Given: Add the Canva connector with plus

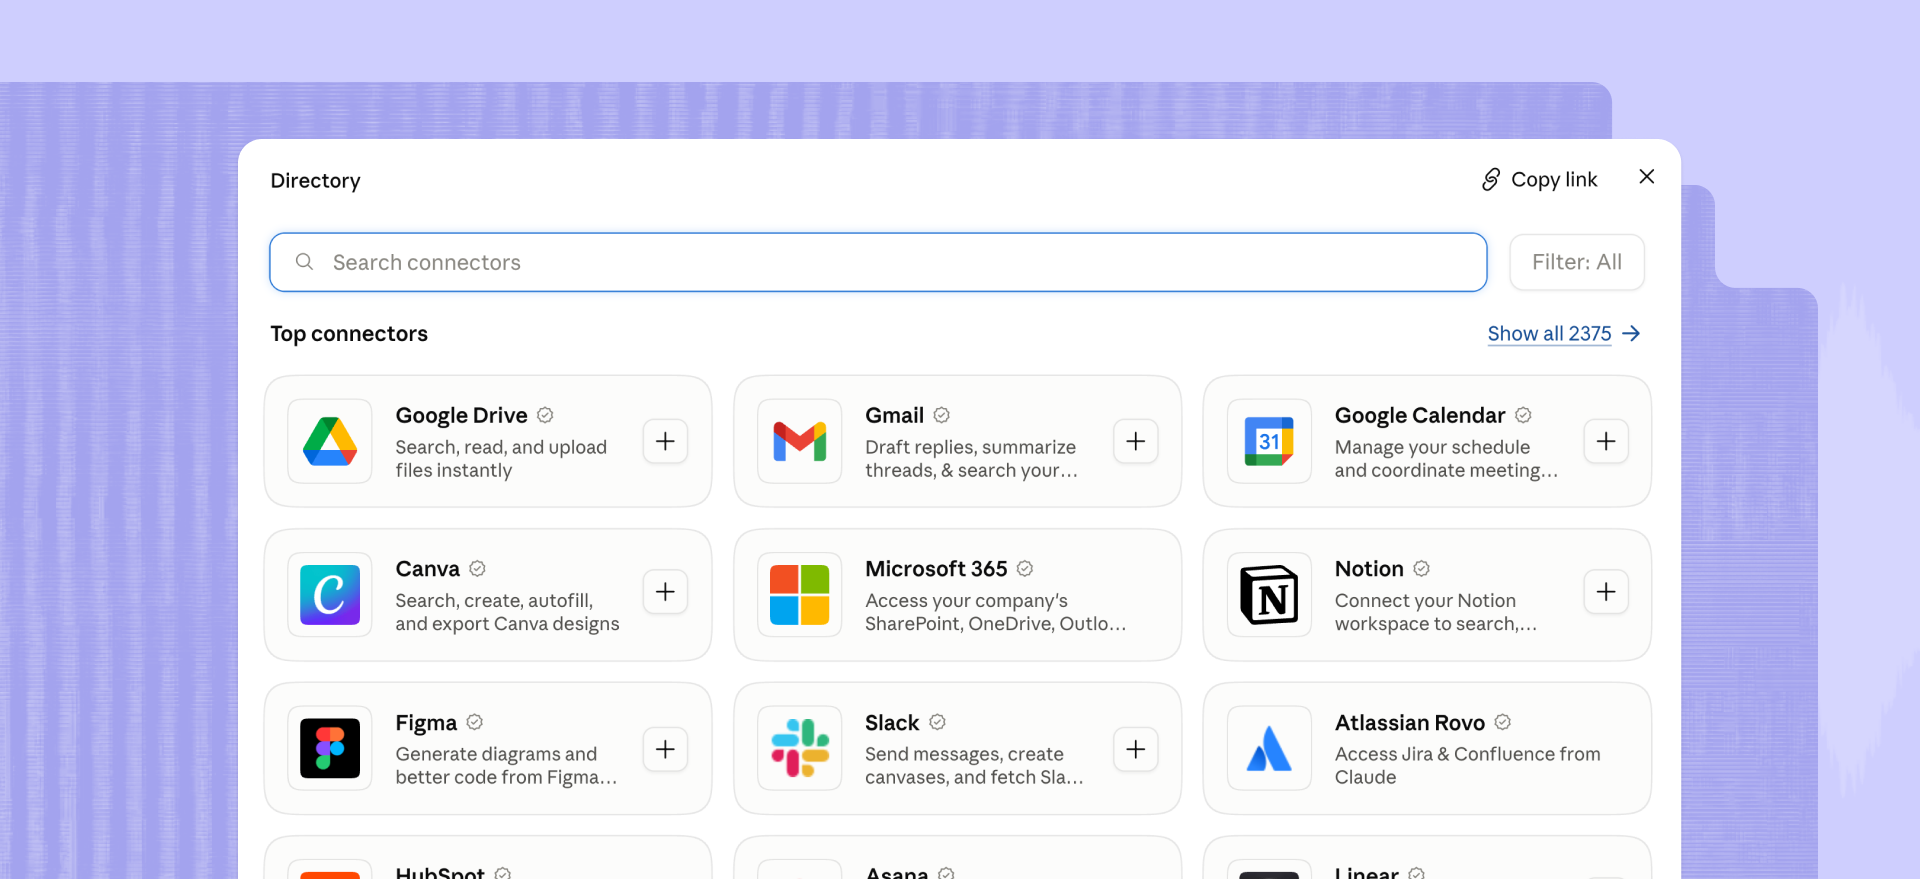Looking at the screenshot, I should pos(665,592).
